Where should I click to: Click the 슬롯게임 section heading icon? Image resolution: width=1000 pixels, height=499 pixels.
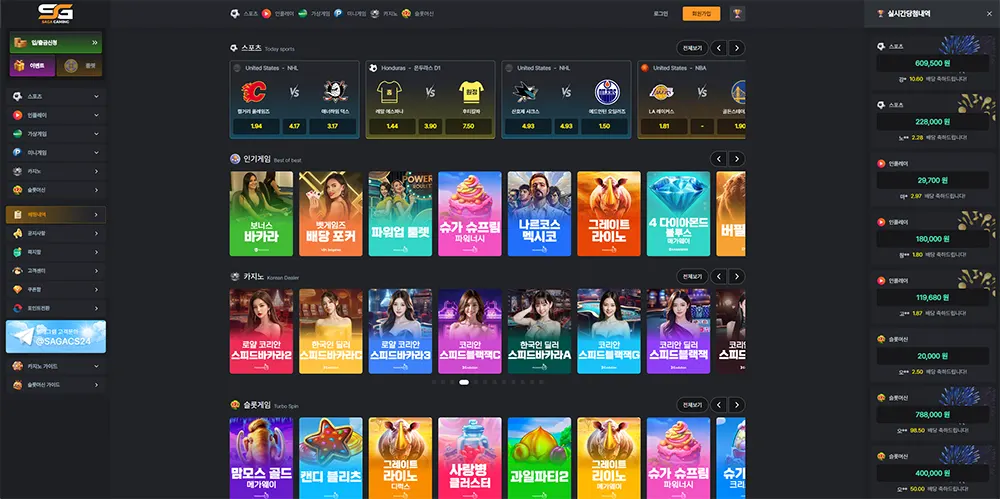pyautogui.click(x=235, y=405)
